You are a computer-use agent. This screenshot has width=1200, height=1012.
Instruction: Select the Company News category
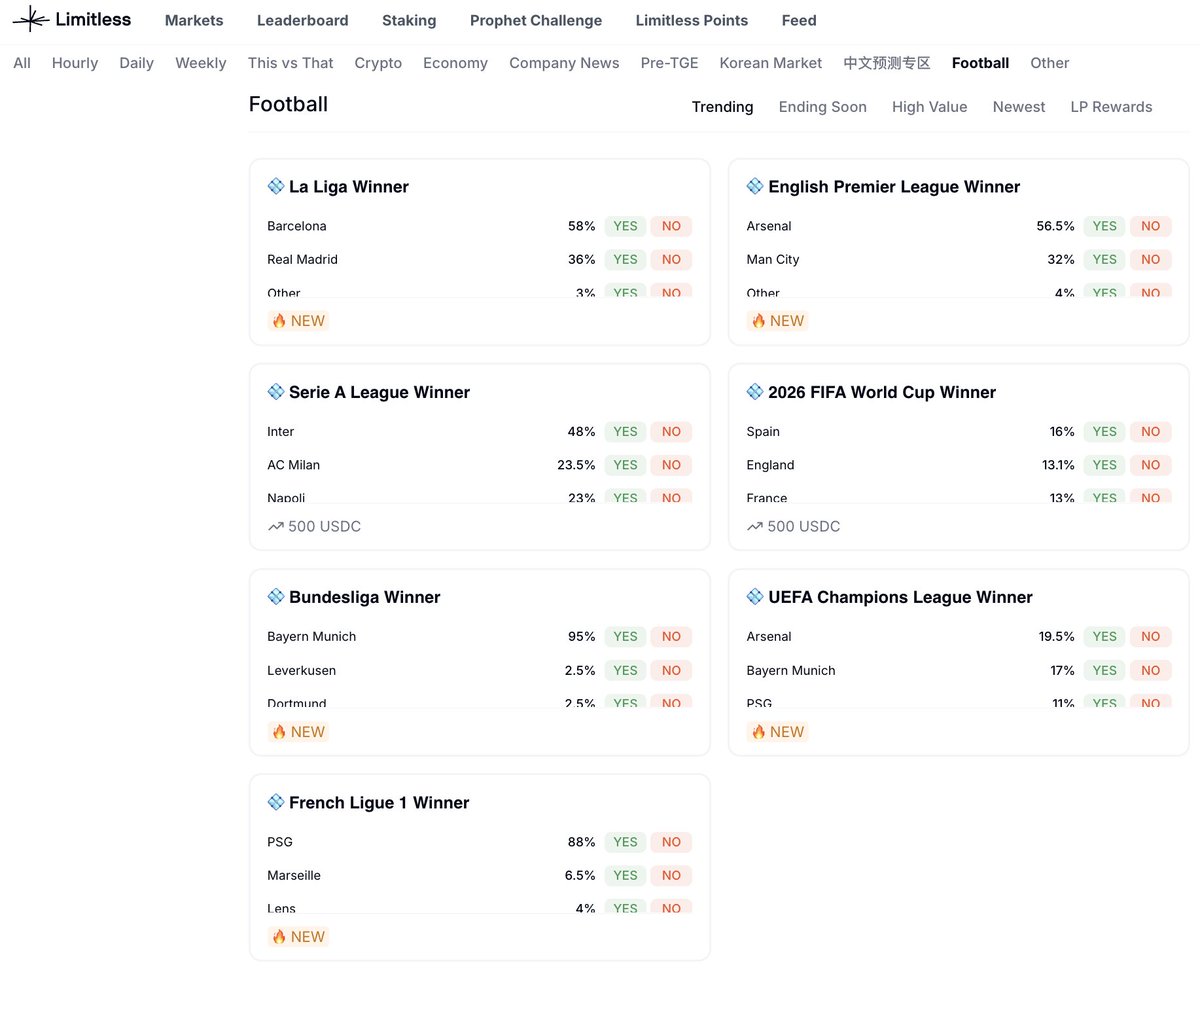point(564,63)
